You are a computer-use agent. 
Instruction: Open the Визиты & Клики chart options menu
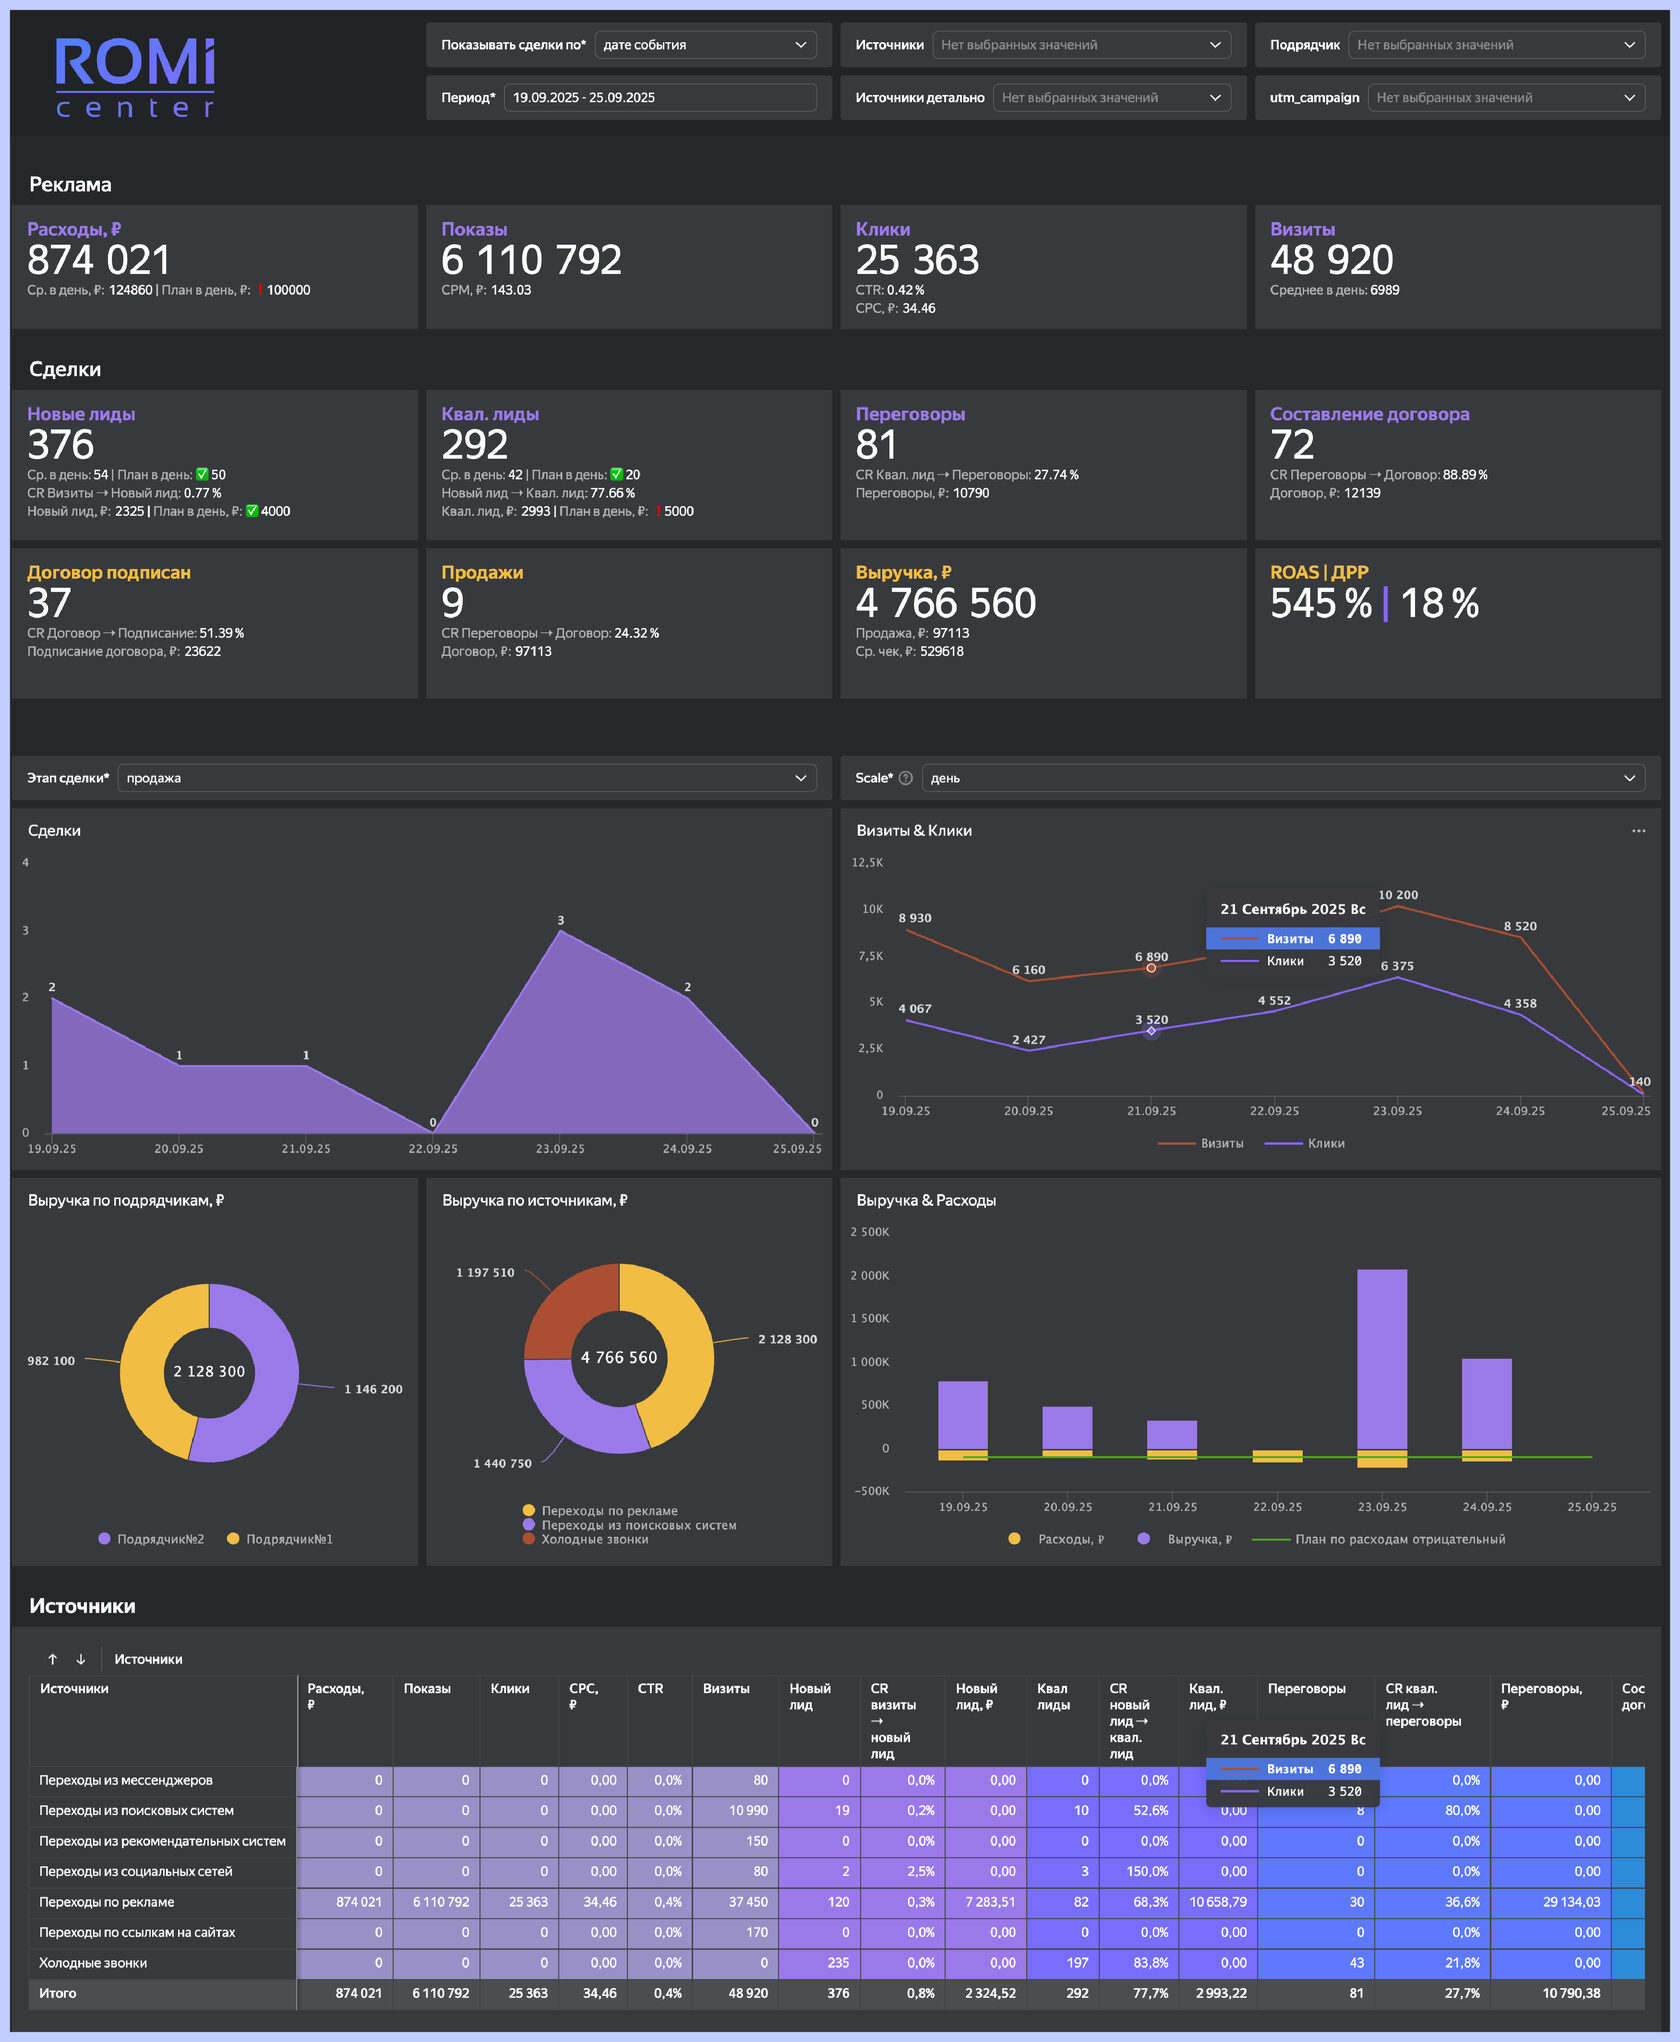click(x=1638, y=831)
